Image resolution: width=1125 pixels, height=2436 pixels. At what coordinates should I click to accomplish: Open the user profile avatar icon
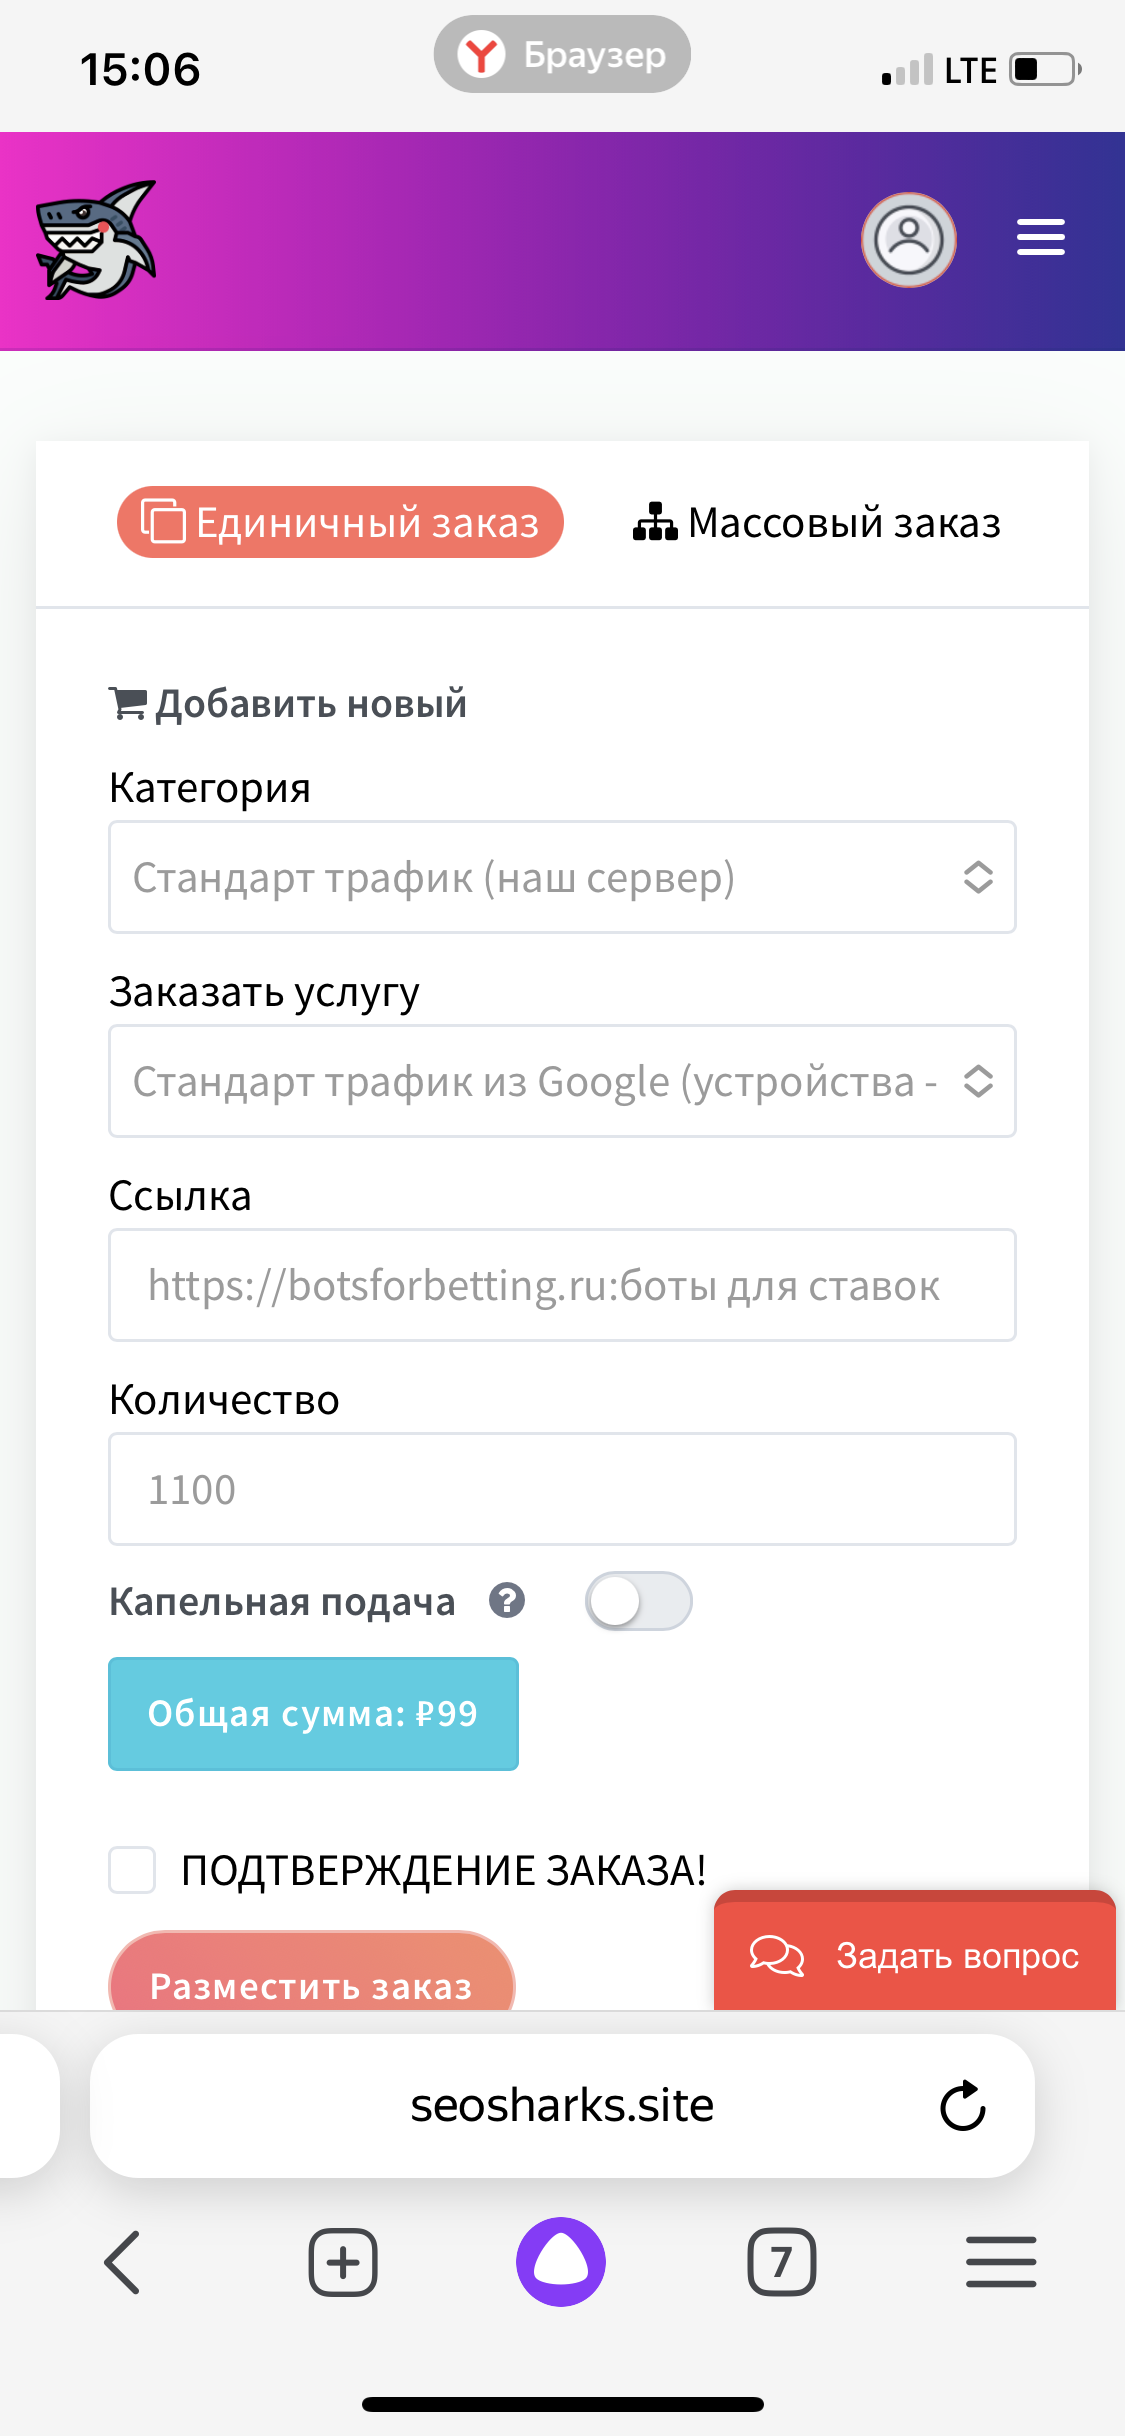pyautogui.click(x=908, y=240)
